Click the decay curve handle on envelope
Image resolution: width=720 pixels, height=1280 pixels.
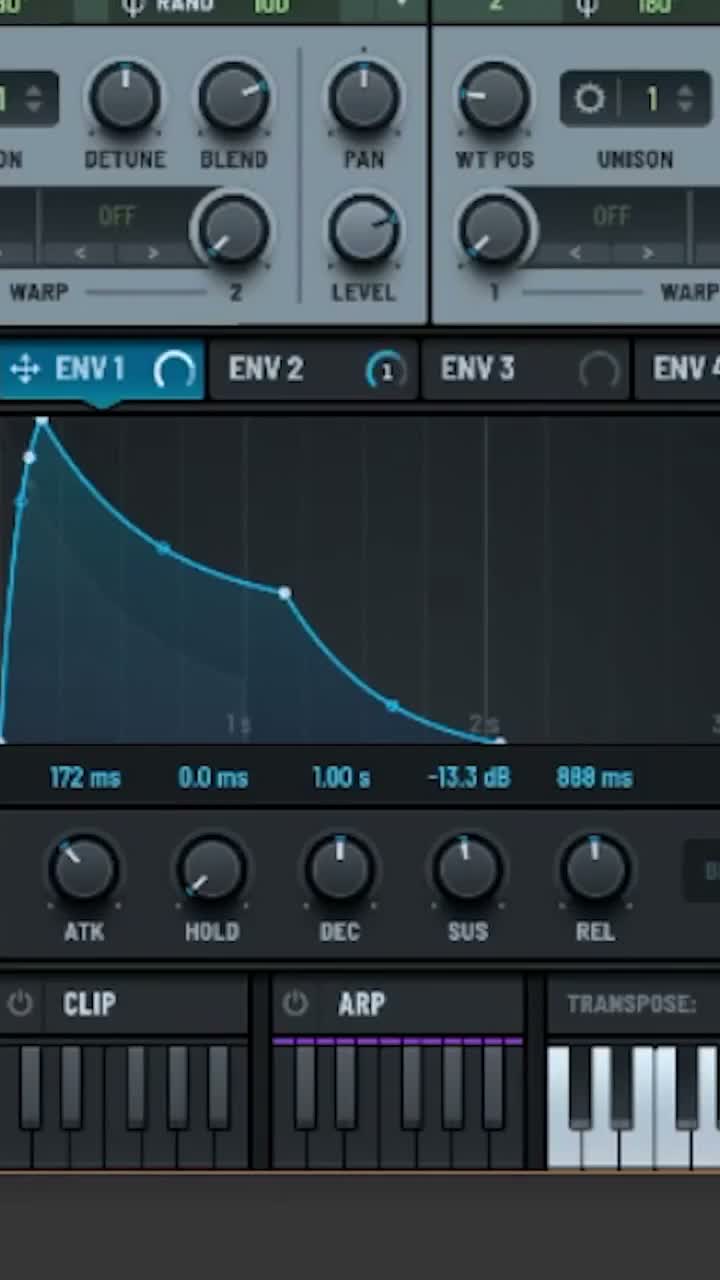(163, 548)
